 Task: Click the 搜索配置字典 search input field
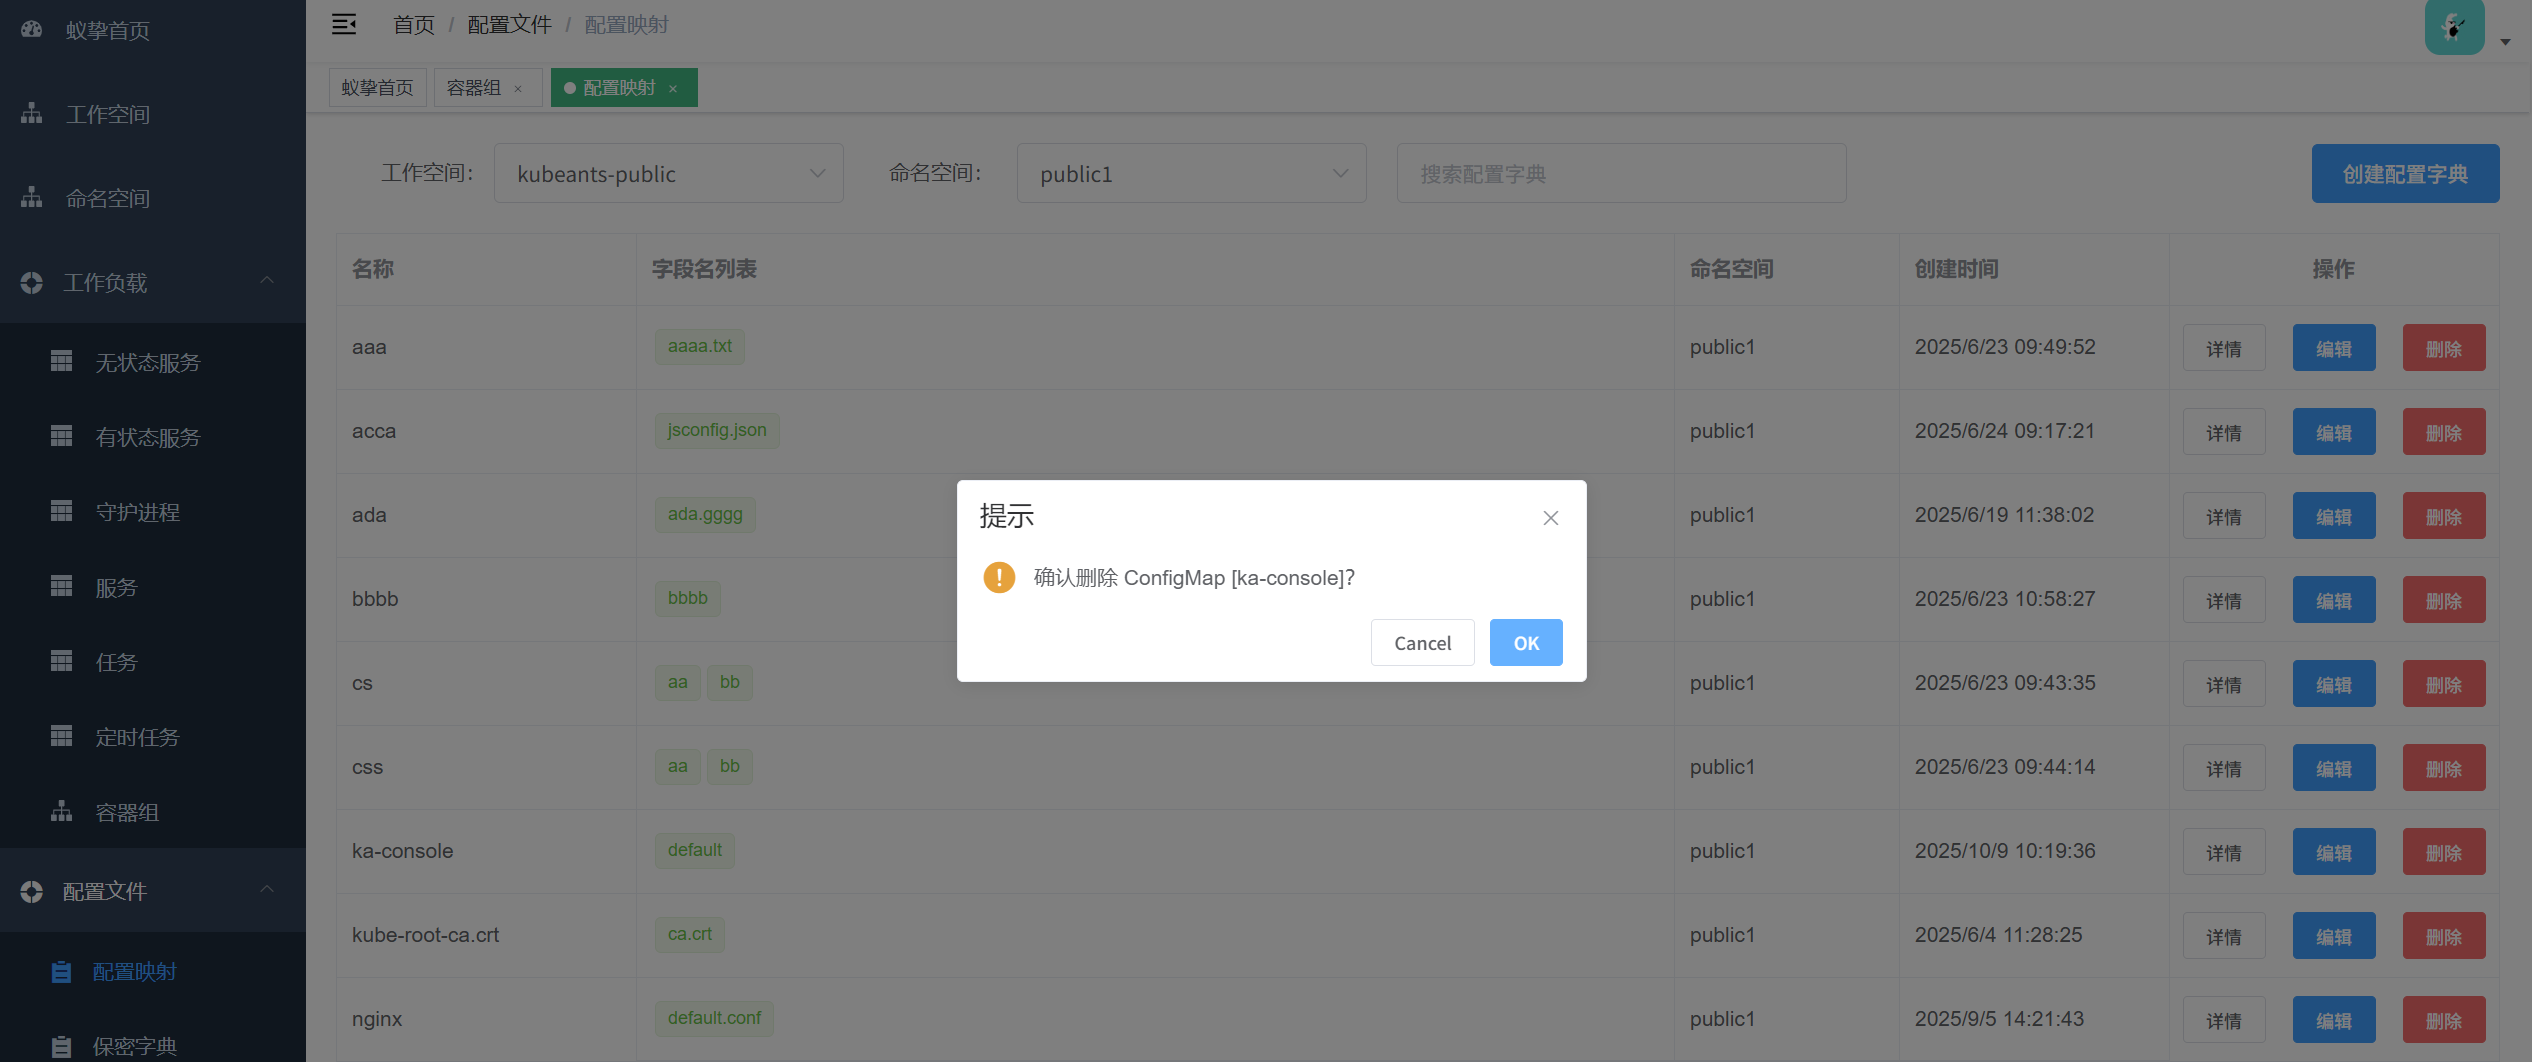[x=1620, y=174]
